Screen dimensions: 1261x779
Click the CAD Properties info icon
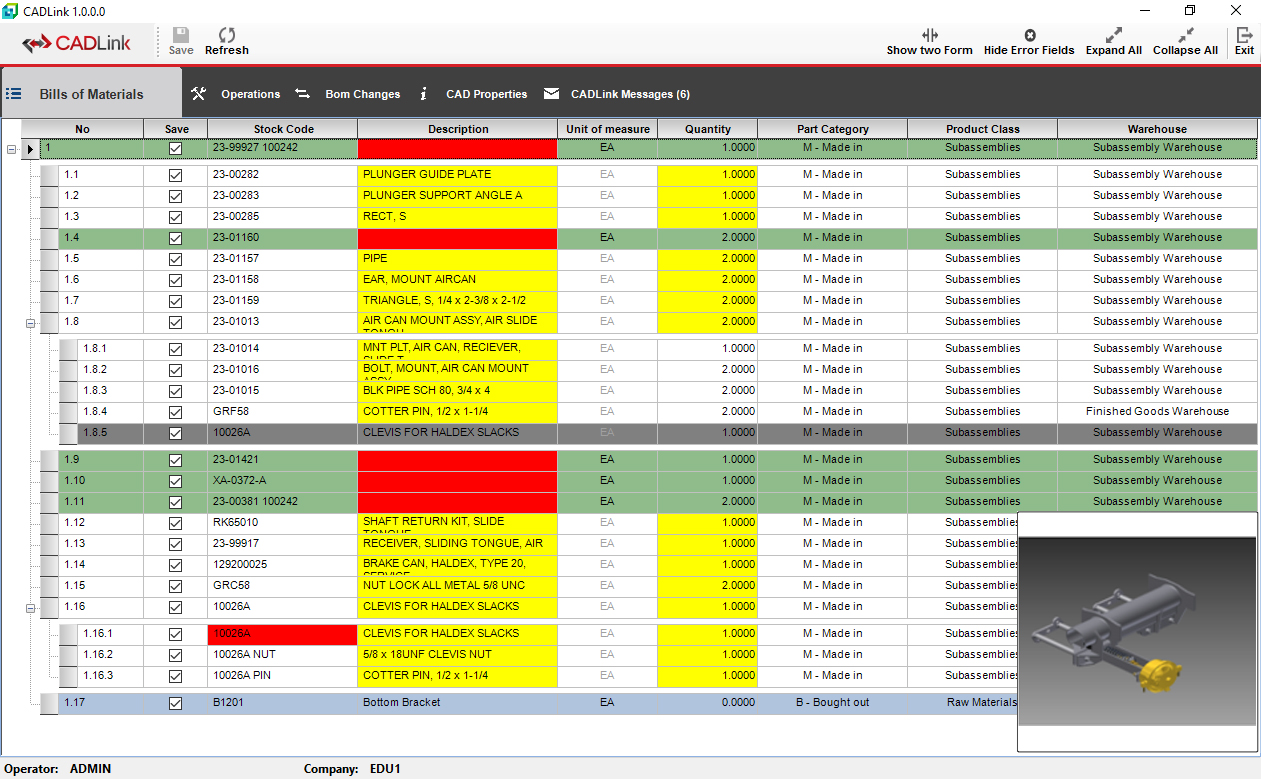[424, 93]
